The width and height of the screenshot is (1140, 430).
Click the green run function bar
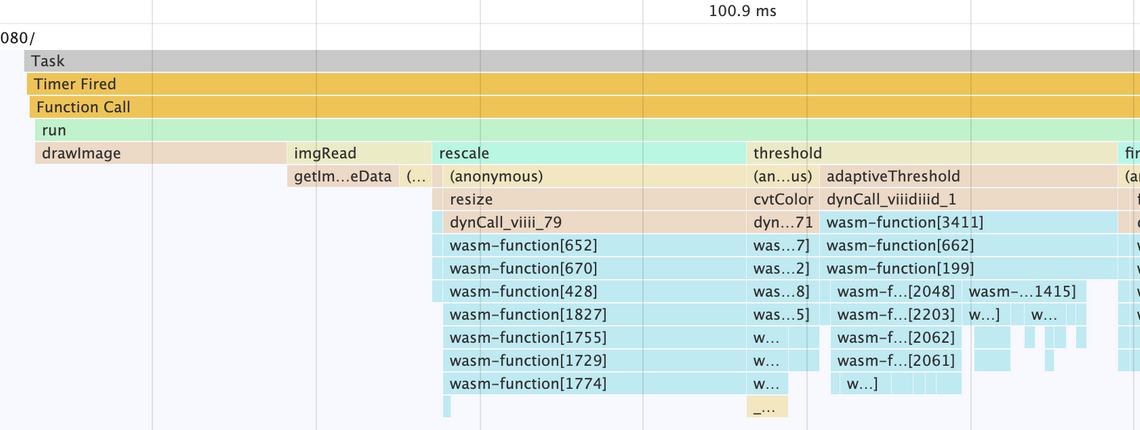[580, 130]
